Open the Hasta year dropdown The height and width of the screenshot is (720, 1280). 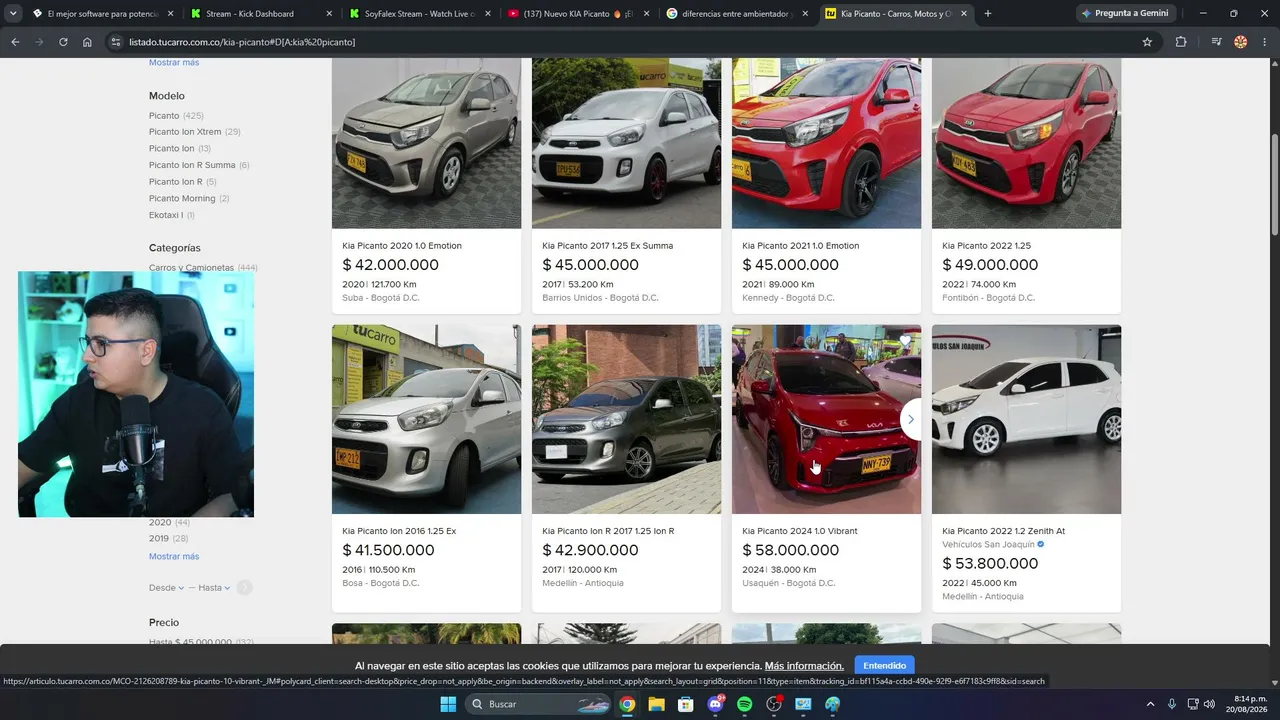[214, 588]
